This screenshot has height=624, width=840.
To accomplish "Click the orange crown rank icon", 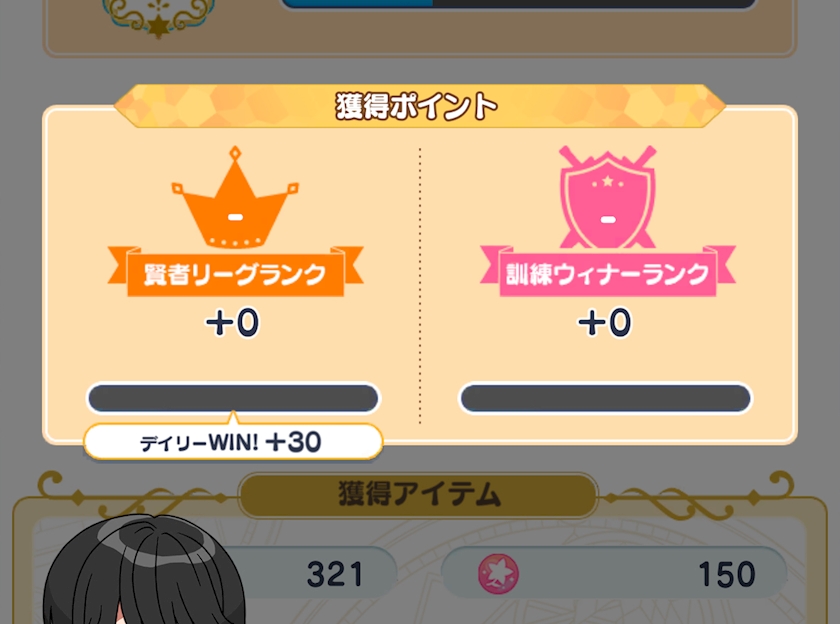I will click(x=235, y=197).
